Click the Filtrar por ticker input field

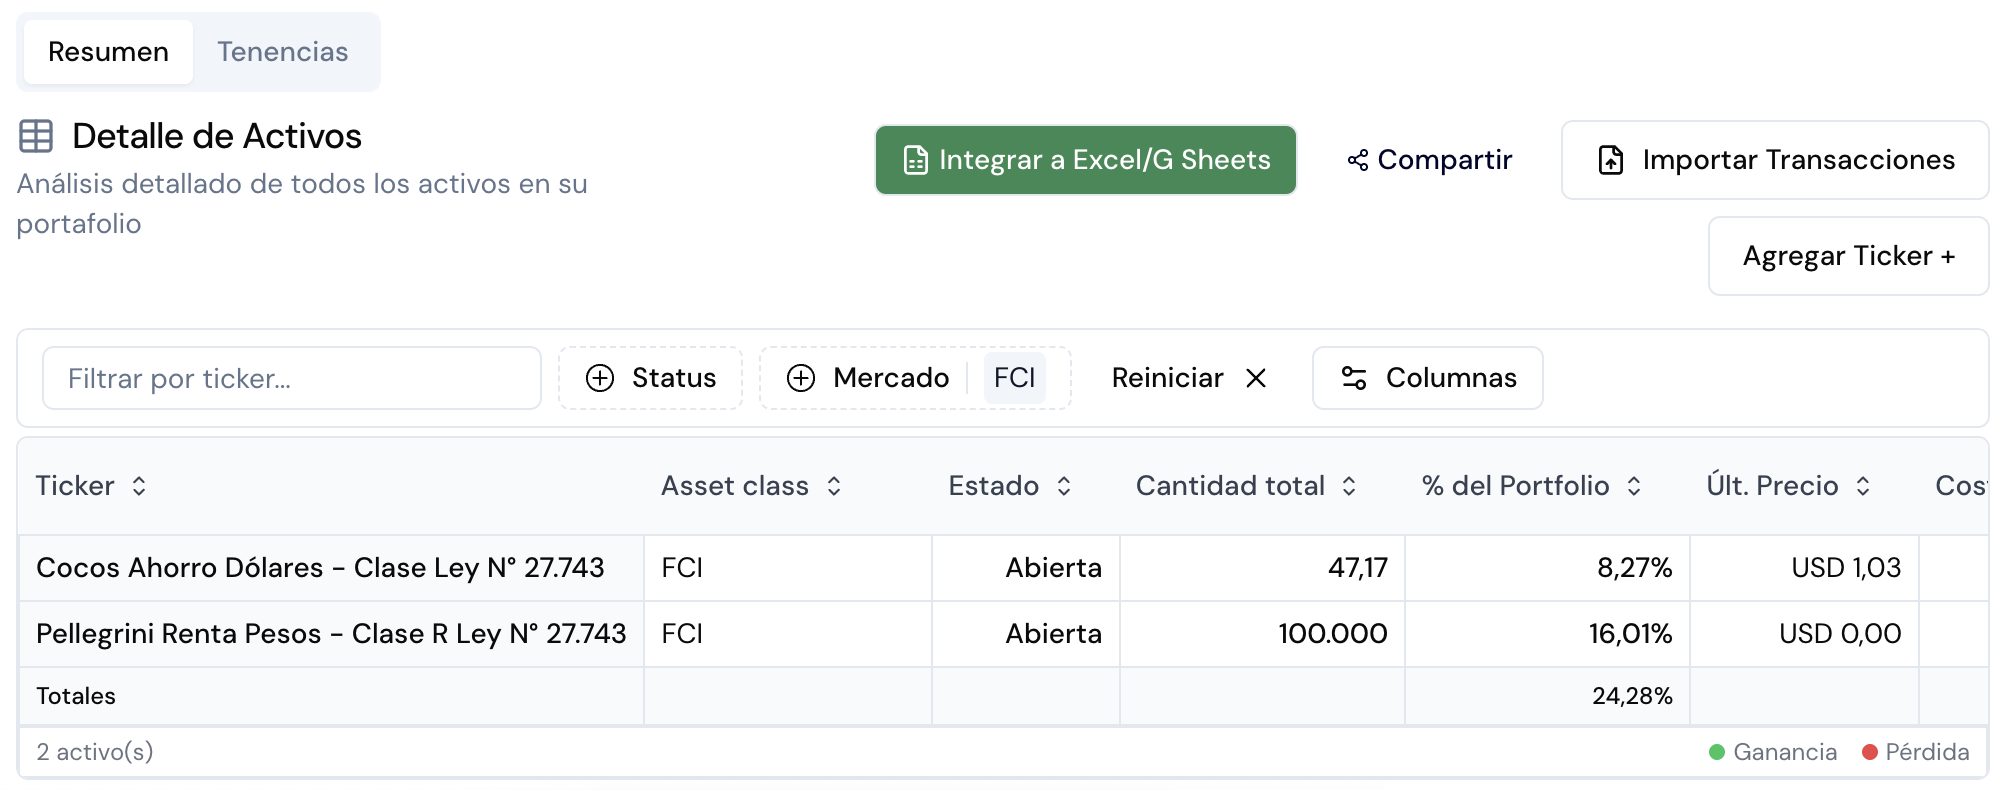click(x=290, y=378)
